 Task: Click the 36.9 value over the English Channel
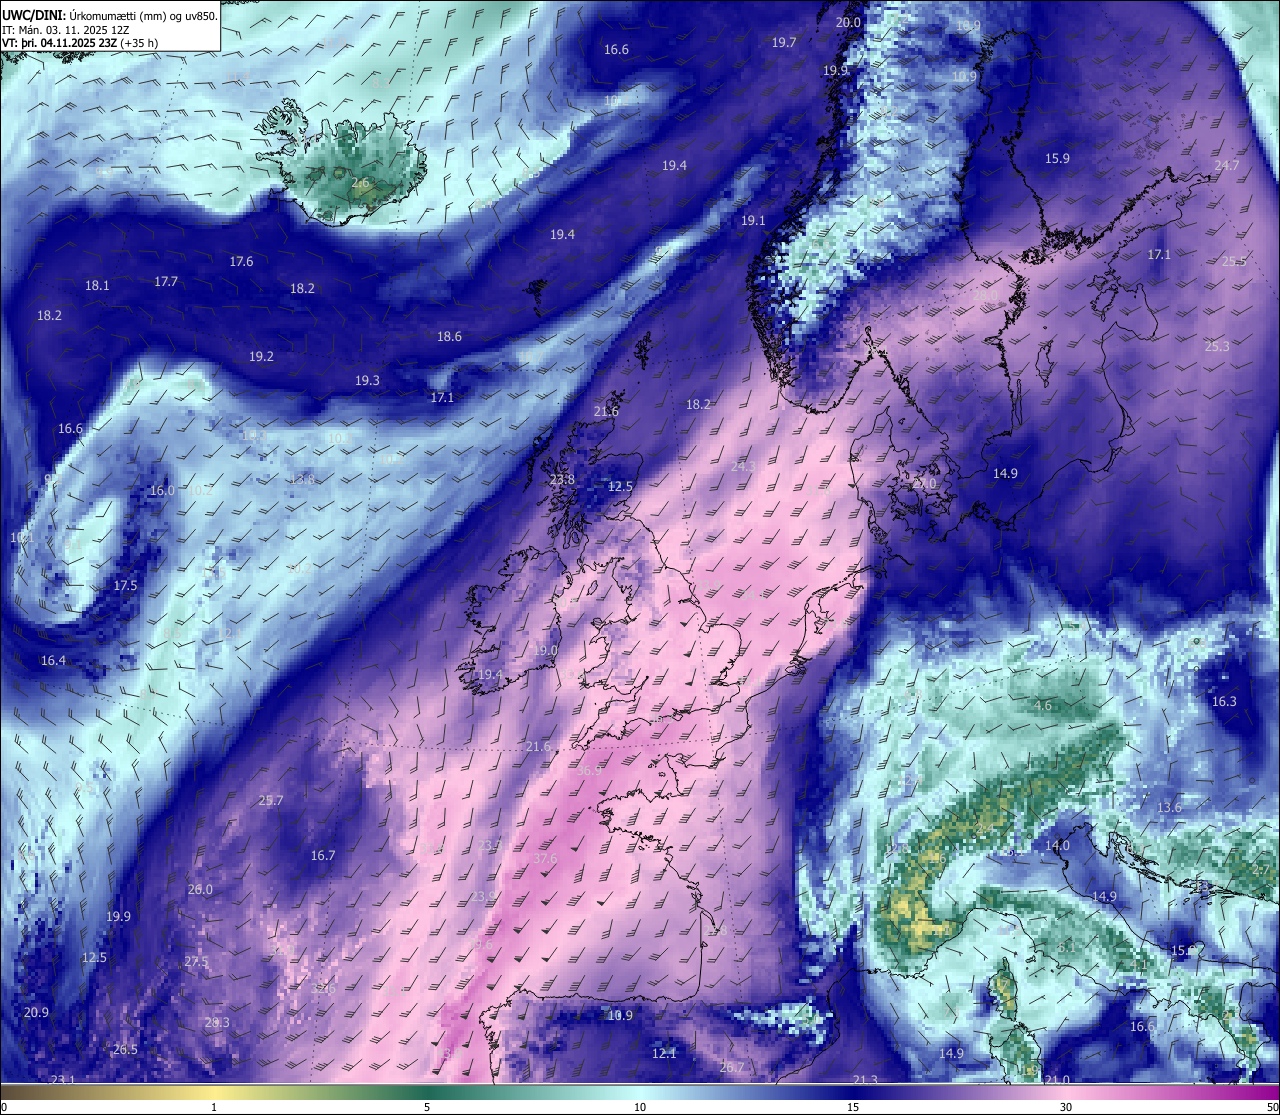pyautogui.click(x=590, y=770)
